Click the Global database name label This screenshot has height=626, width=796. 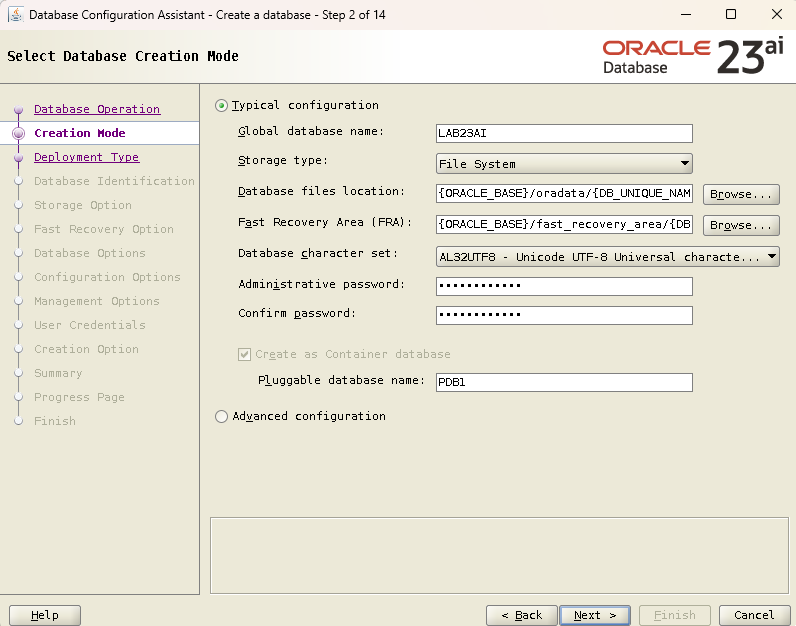point(311,131)
